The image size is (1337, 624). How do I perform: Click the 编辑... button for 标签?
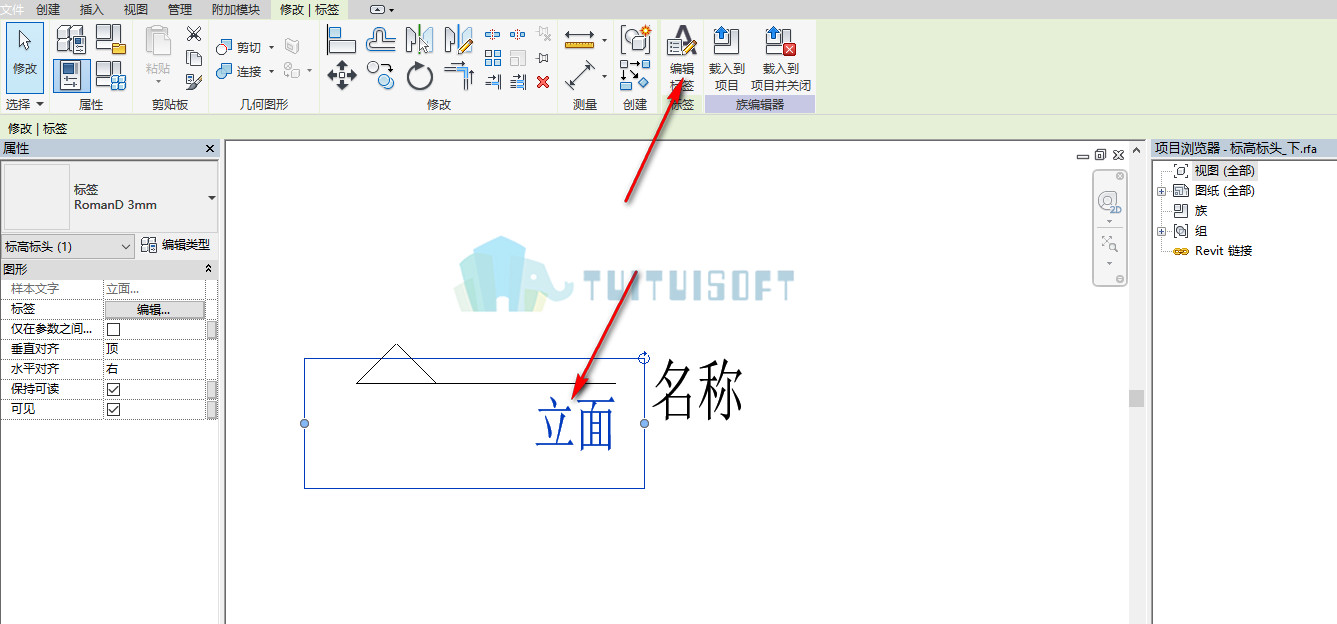click(x=153, y=309)
